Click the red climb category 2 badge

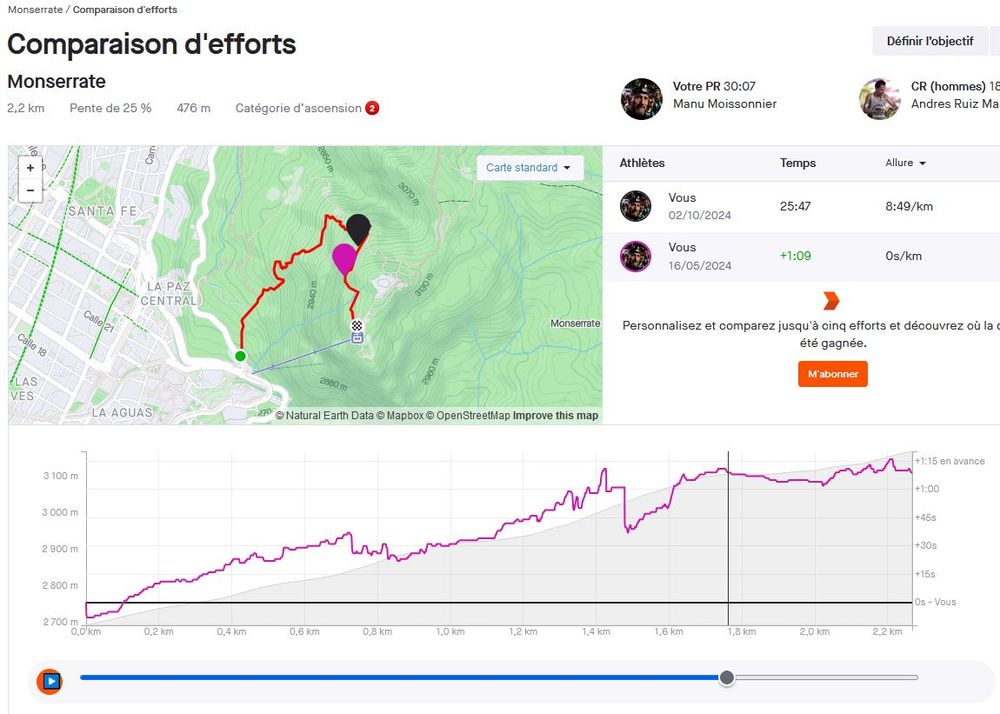[372, 108]
